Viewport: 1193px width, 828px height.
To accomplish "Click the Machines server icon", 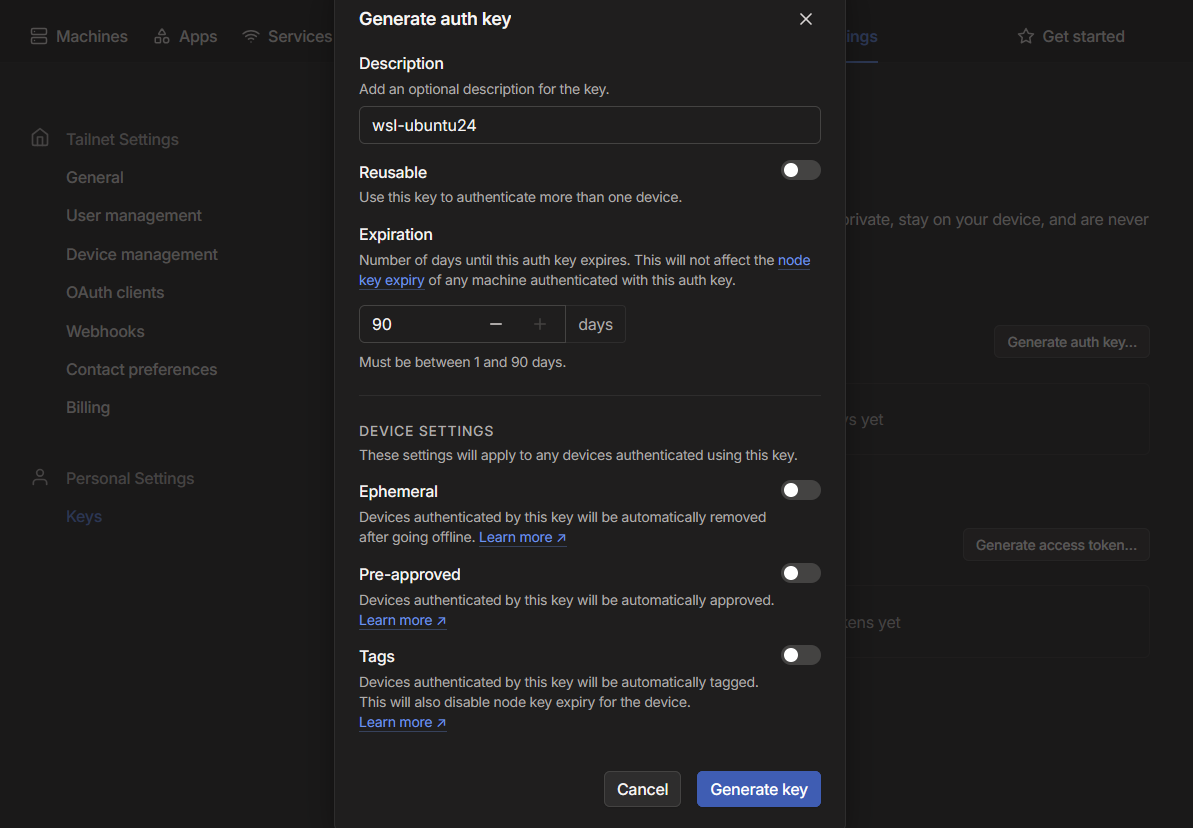I will pyautogui.click(x=39, y=36).
